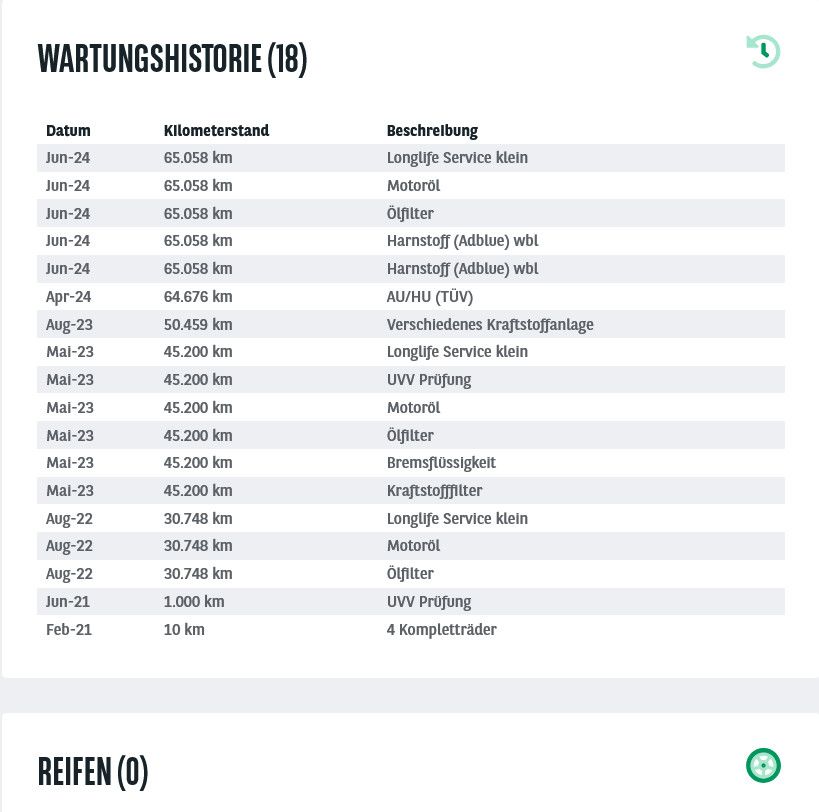Screen dimensions: 819x812
Task: Click the green tire icon beside Reifen
Action: [x=763, y=766]
